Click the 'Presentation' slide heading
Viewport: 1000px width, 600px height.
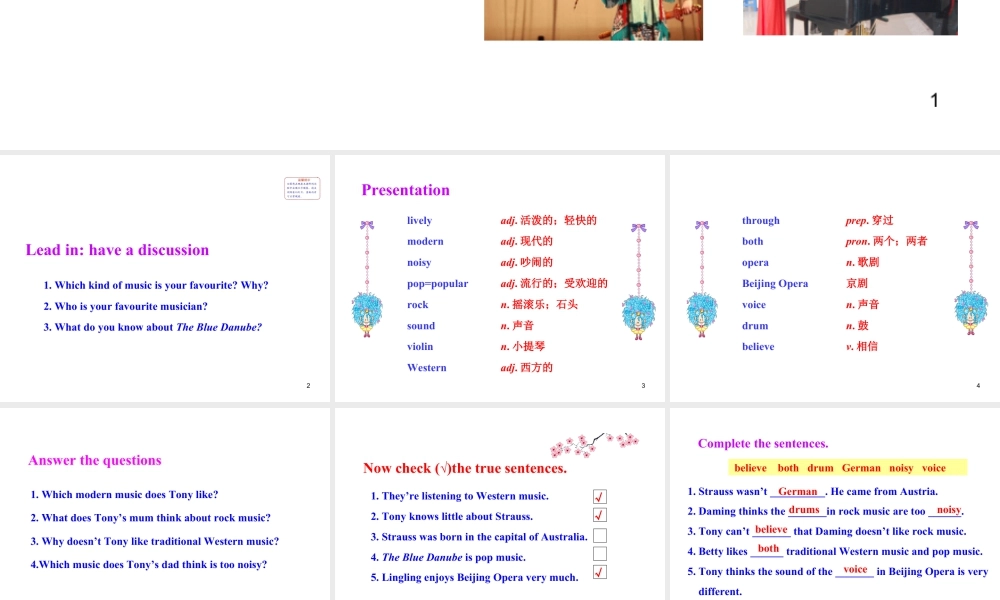click(405, 190)
